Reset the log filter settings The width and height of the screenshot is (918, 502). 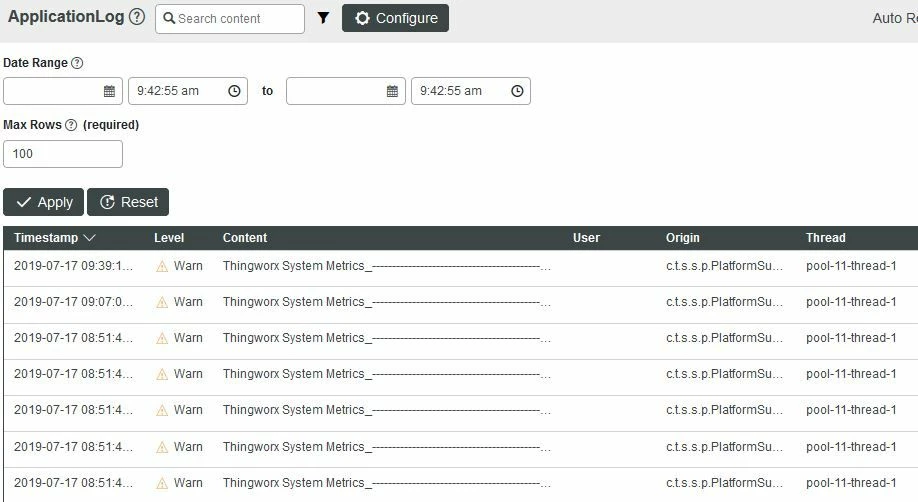click(x=128, y=202)
